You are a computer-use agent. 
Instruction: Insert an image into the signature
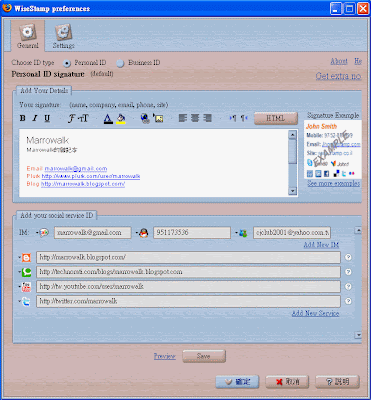click(158, 118)
